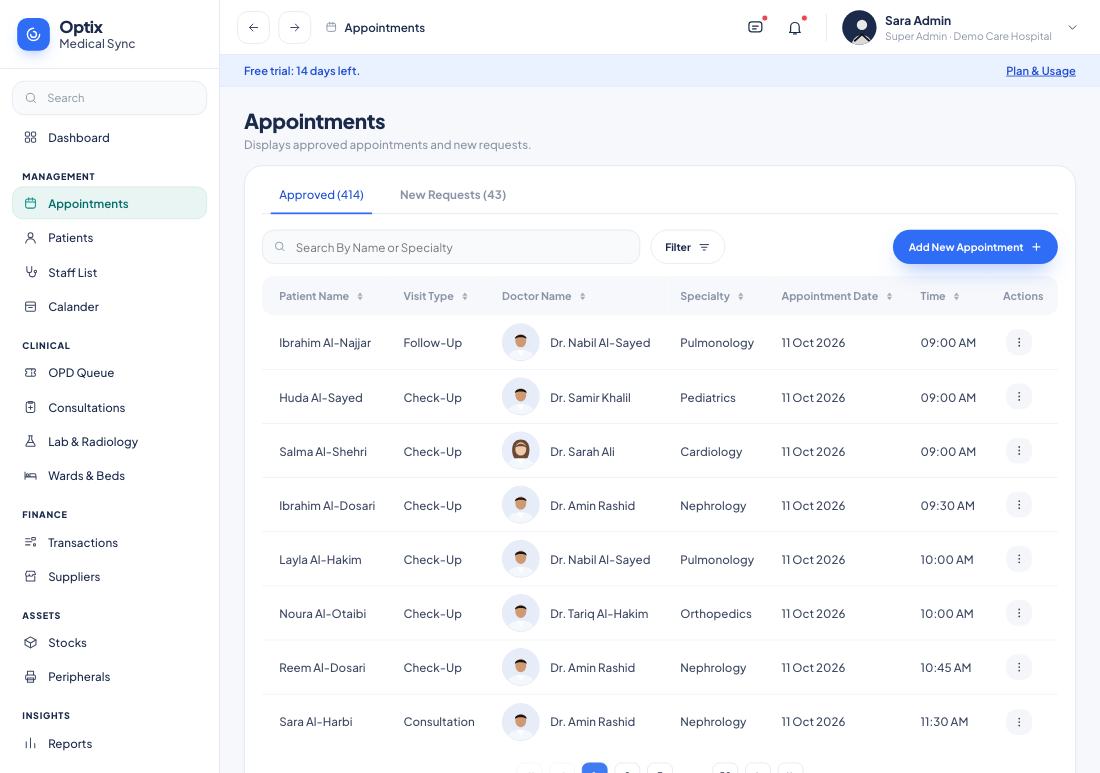The width and height of the screenshot is (1100, 773).
Task: Open actions menu for Salma Al-Shehri row
Action: (x=1019, y=451)
